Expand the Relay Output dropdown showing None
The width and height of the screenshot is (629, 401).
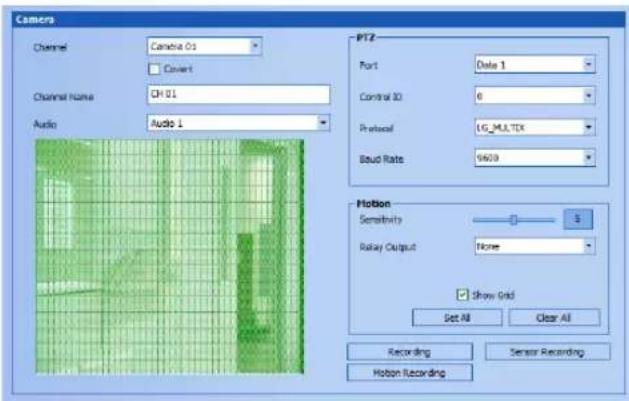point(535,246)
